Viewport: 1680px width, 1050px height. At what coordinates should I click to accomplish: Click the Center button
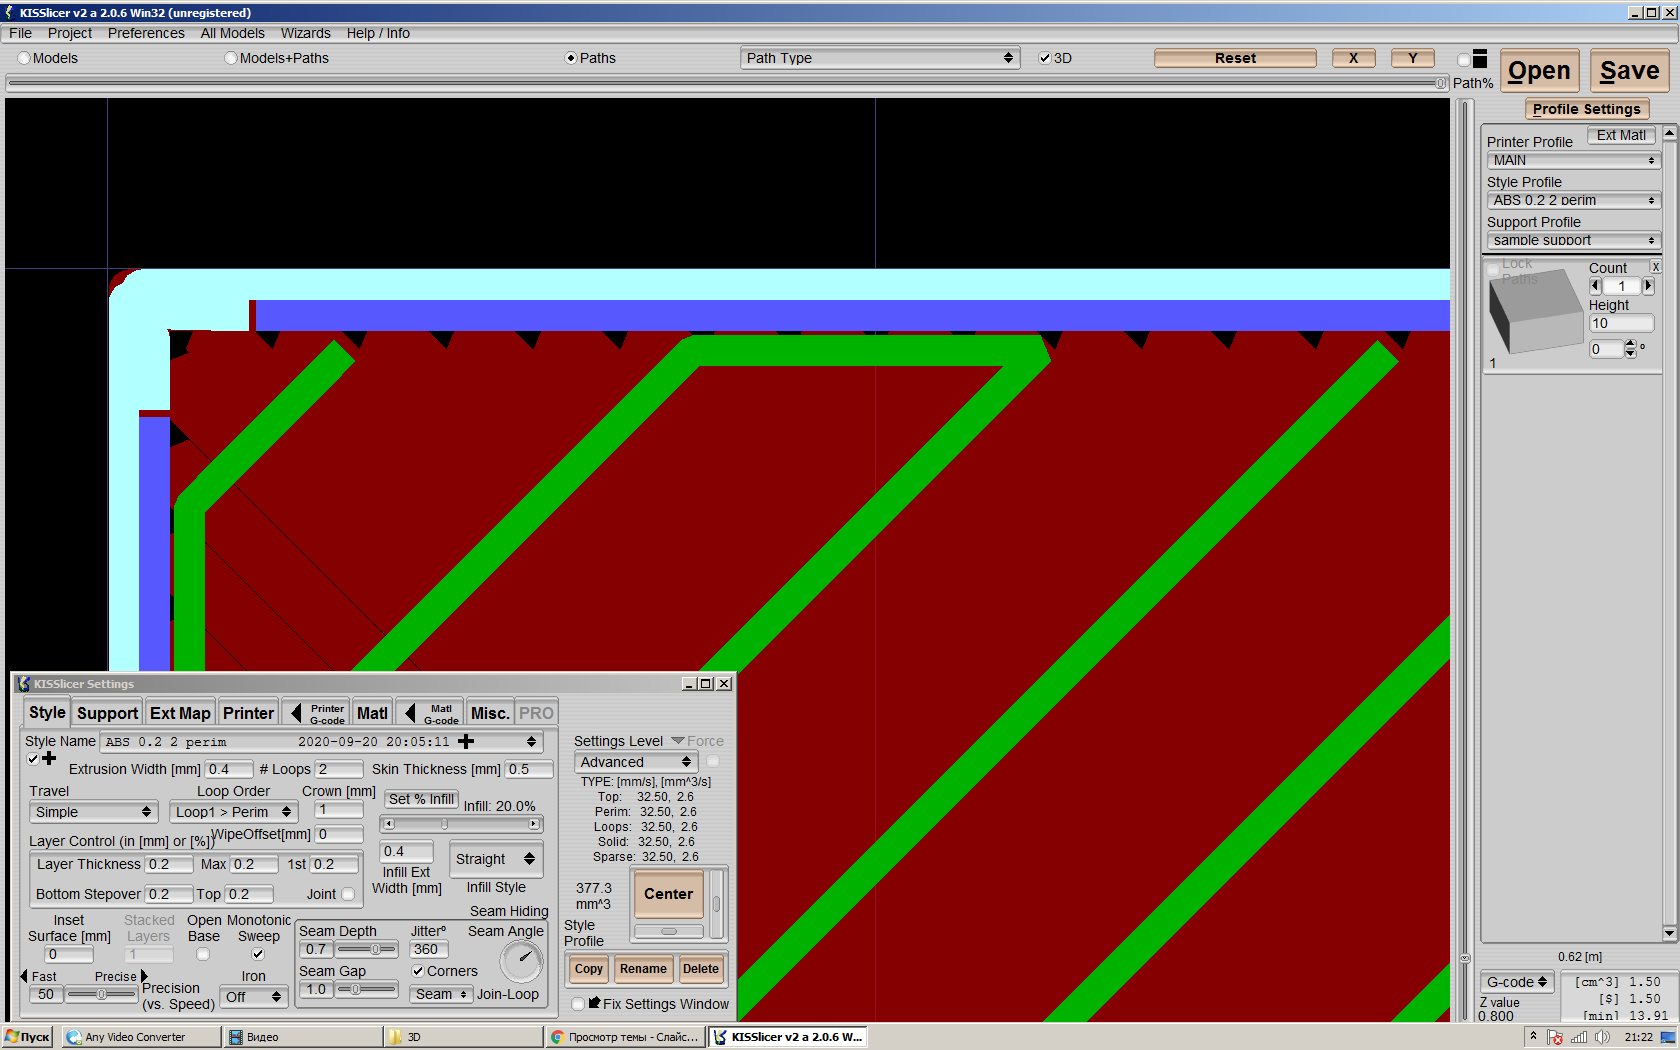[x=668, y=894]
